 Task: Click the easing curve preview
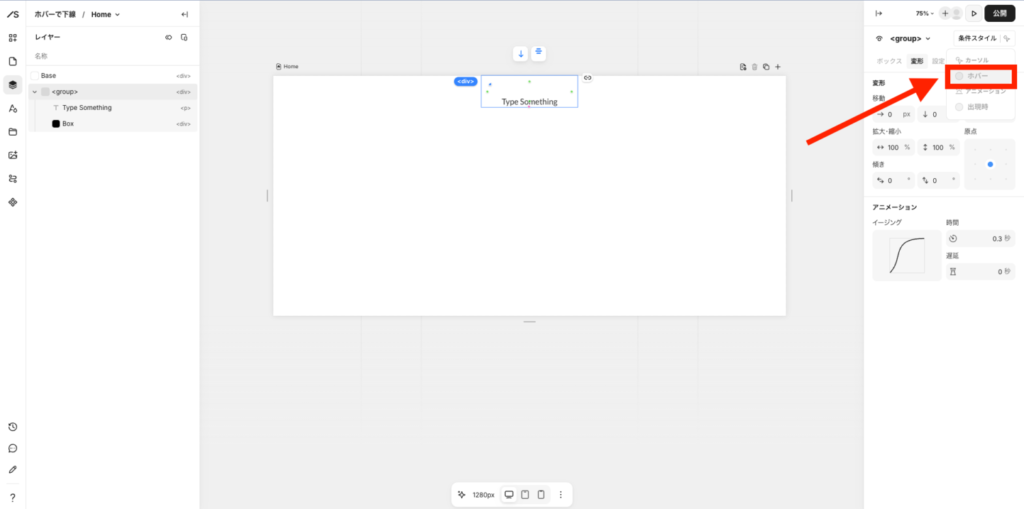(906, 256)
